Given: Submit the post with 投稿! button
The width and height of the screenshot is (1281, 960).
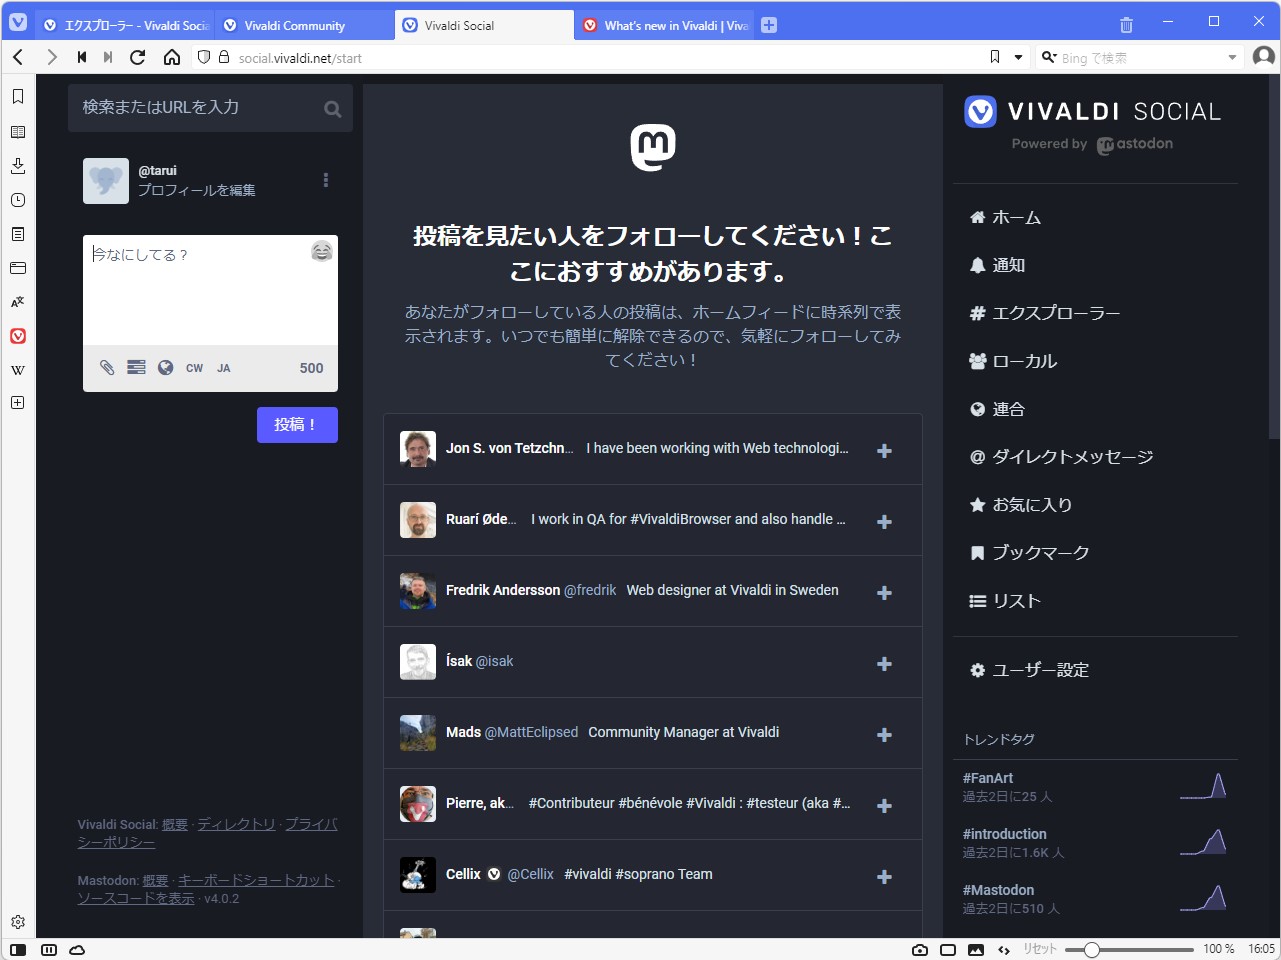Looking at the screenshot, I should [x=297, y=424].
